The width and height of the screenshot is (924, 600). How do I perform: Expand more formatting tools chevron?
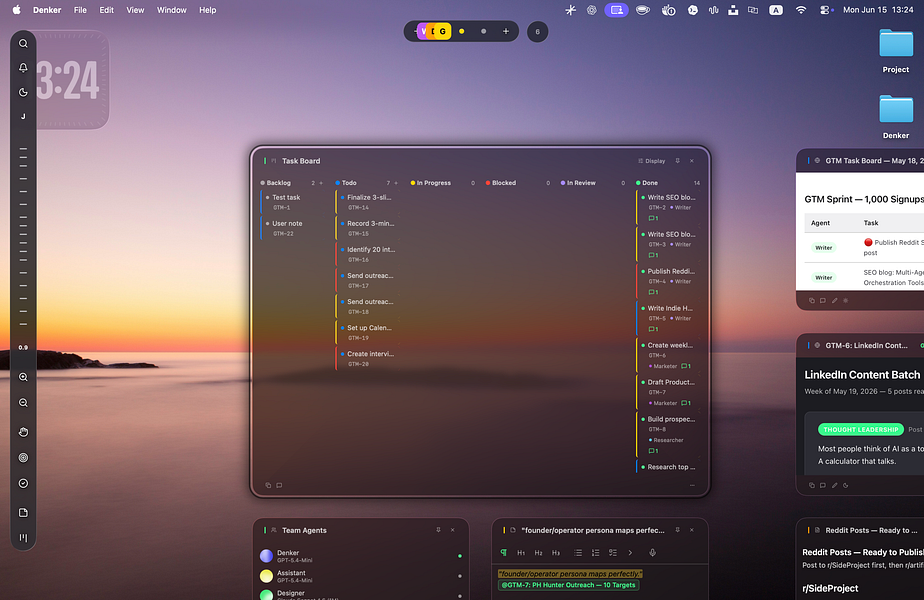(x=630, y=553)
